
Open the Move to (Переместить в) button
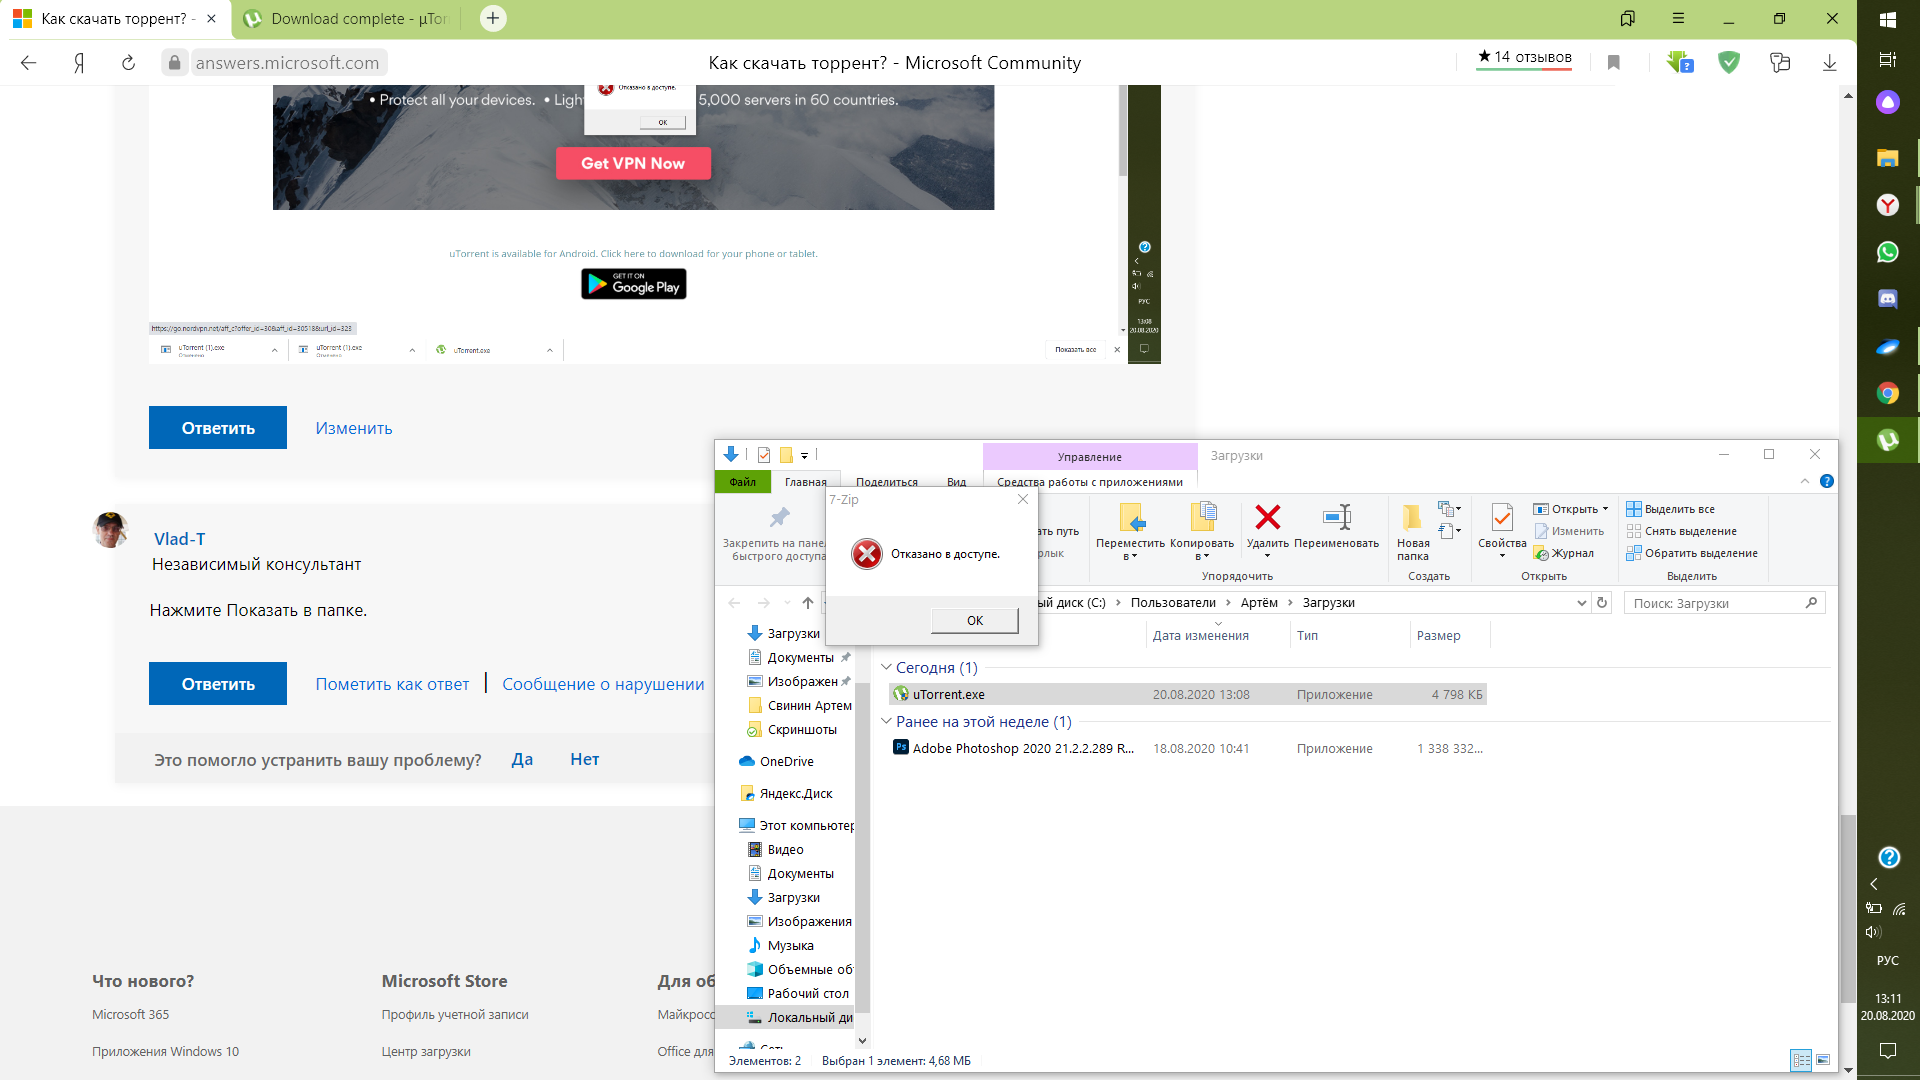pos(1130,530)
